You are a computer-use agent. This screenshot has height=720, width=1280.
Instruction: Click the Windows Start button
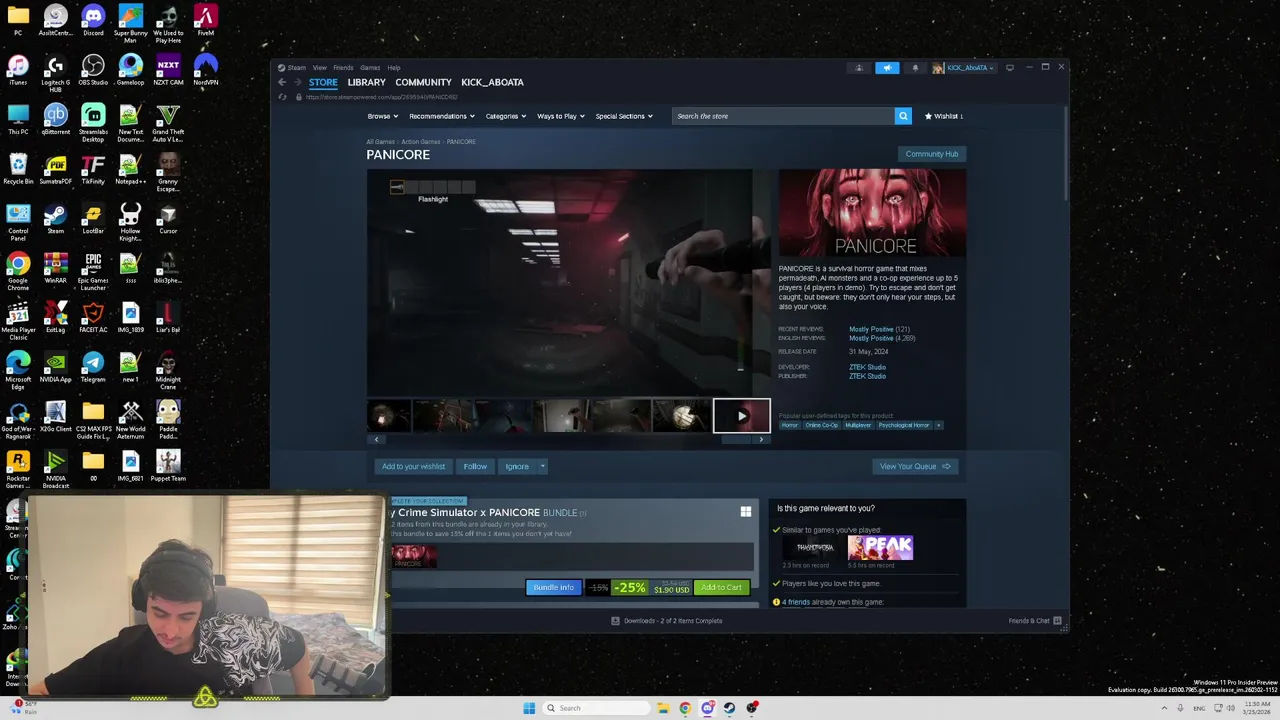point(529,708)
